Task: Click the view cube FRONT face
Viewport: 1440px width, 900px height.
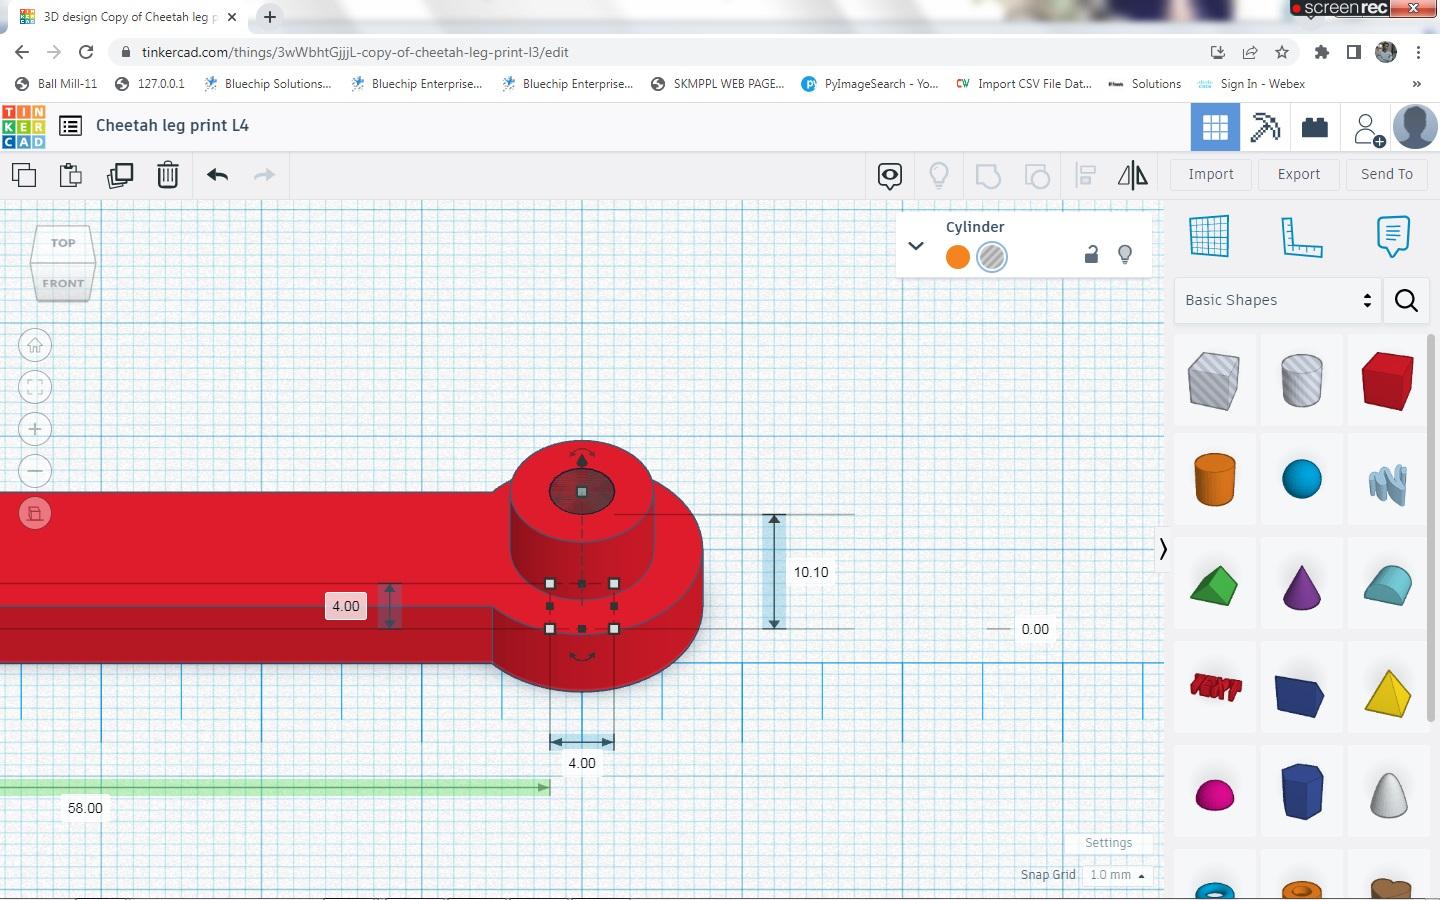Action: (63, 283)
